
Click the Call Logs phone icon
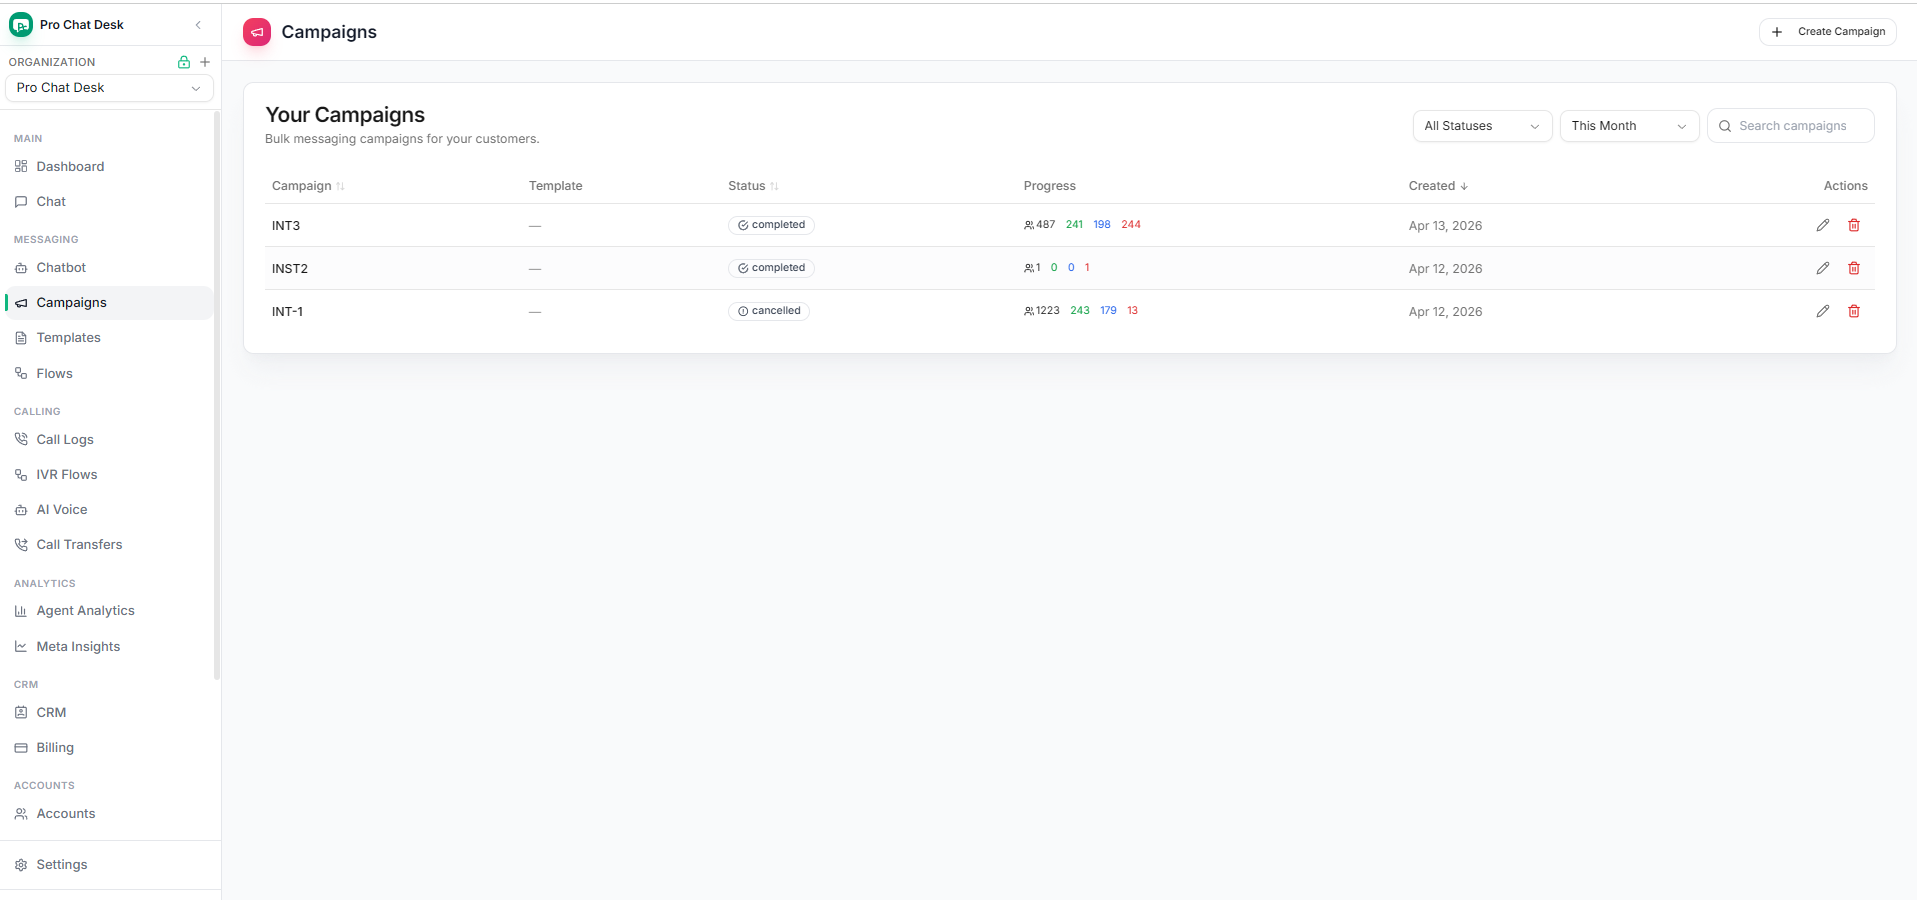point(21,440)
